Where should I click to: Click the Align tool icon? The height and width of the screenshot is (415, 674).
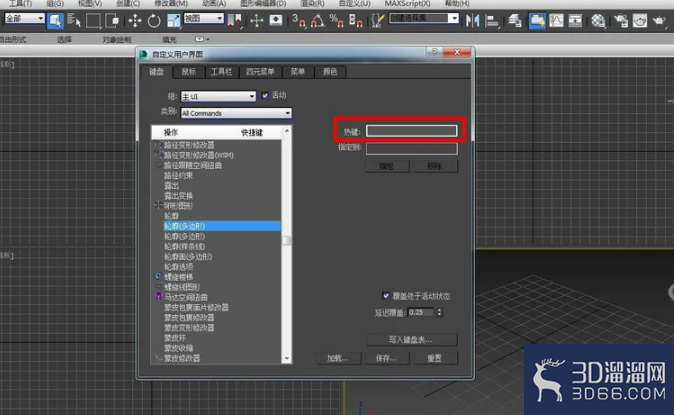pos(491,20)
